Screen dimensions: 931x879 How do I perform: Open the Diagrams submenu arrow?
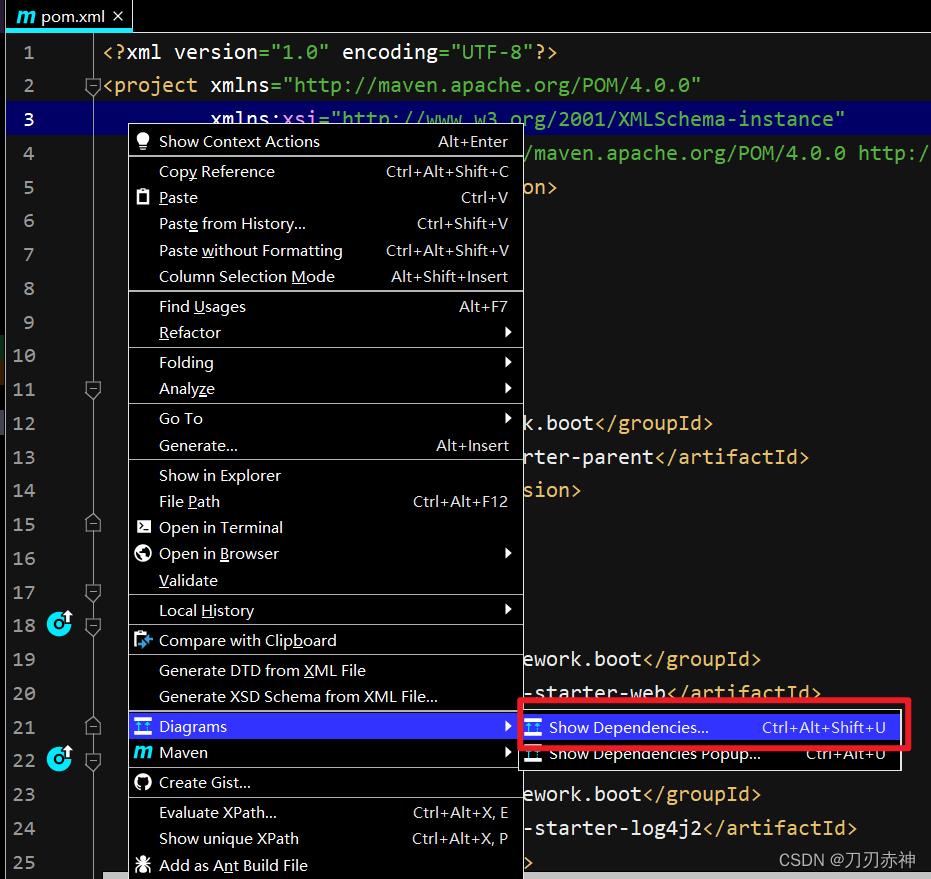508,726
